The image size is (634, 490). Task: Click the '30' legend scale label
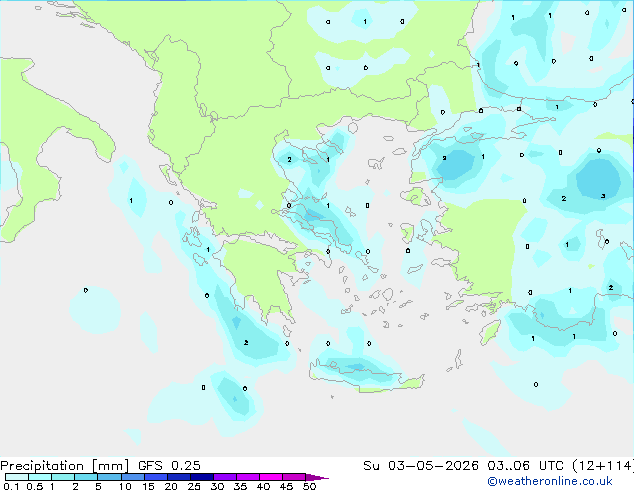coord(217,486)
